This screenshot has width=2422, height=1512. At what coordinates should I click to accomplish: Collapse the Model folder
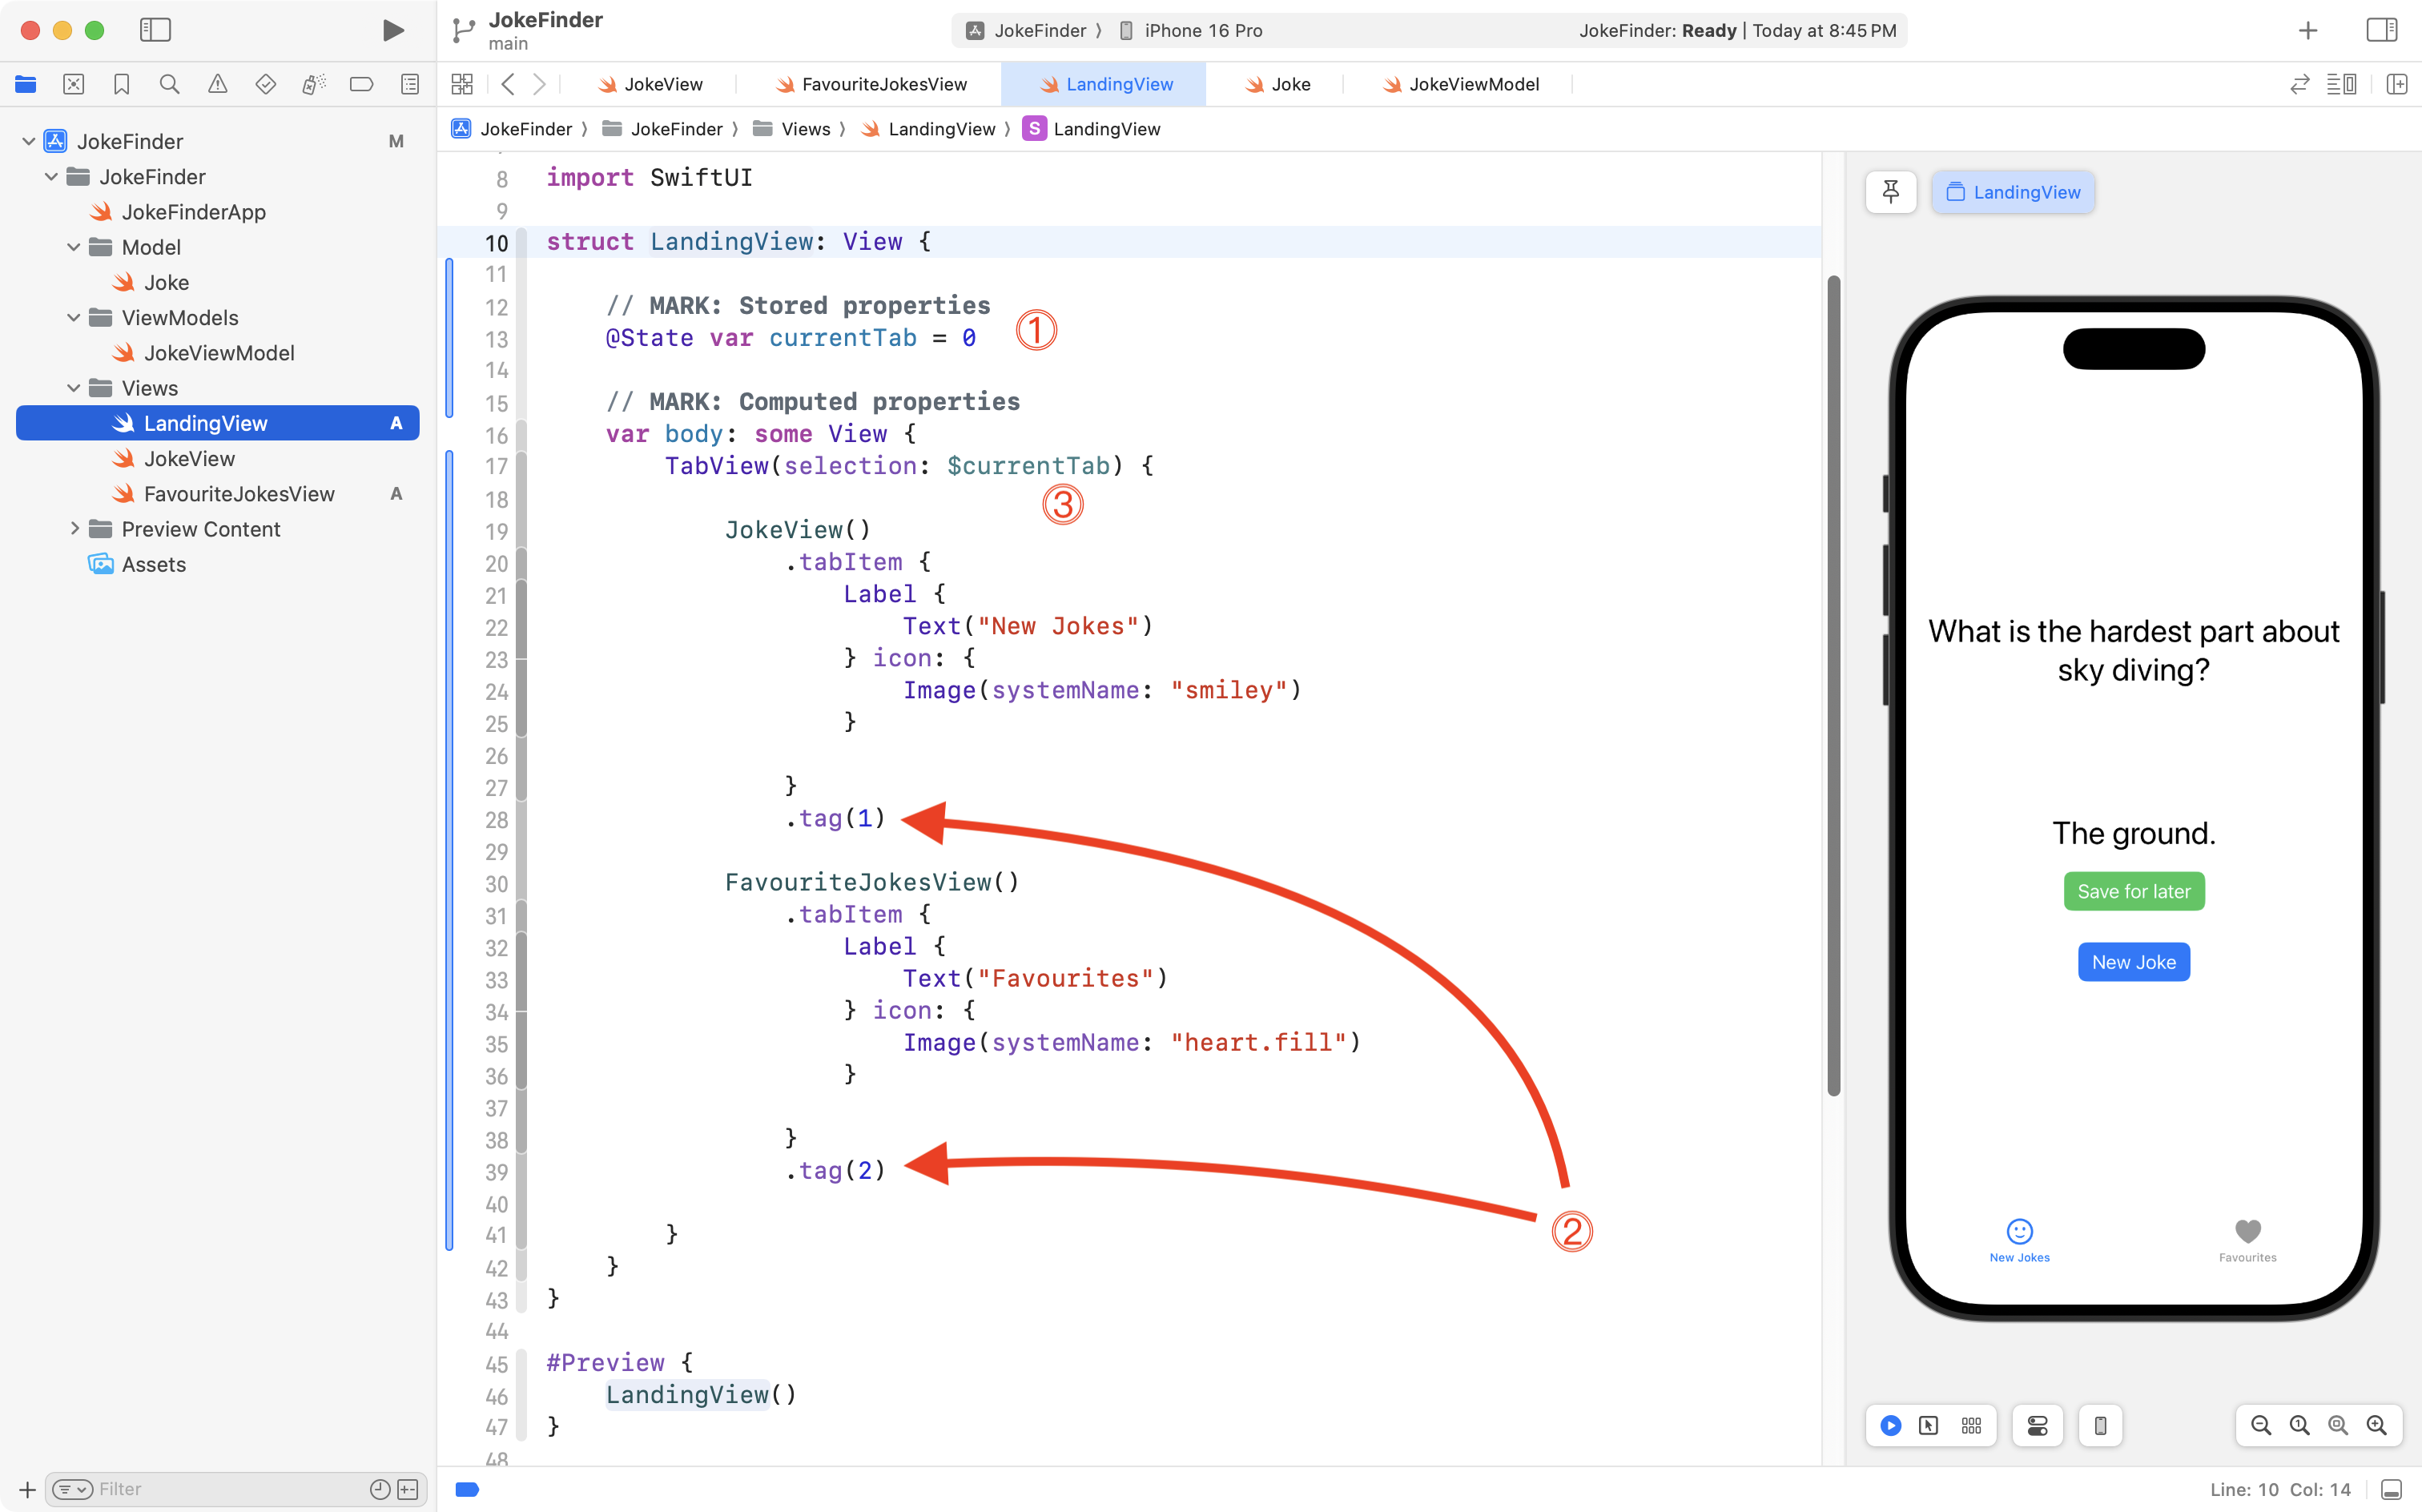[x=74, y=247]
